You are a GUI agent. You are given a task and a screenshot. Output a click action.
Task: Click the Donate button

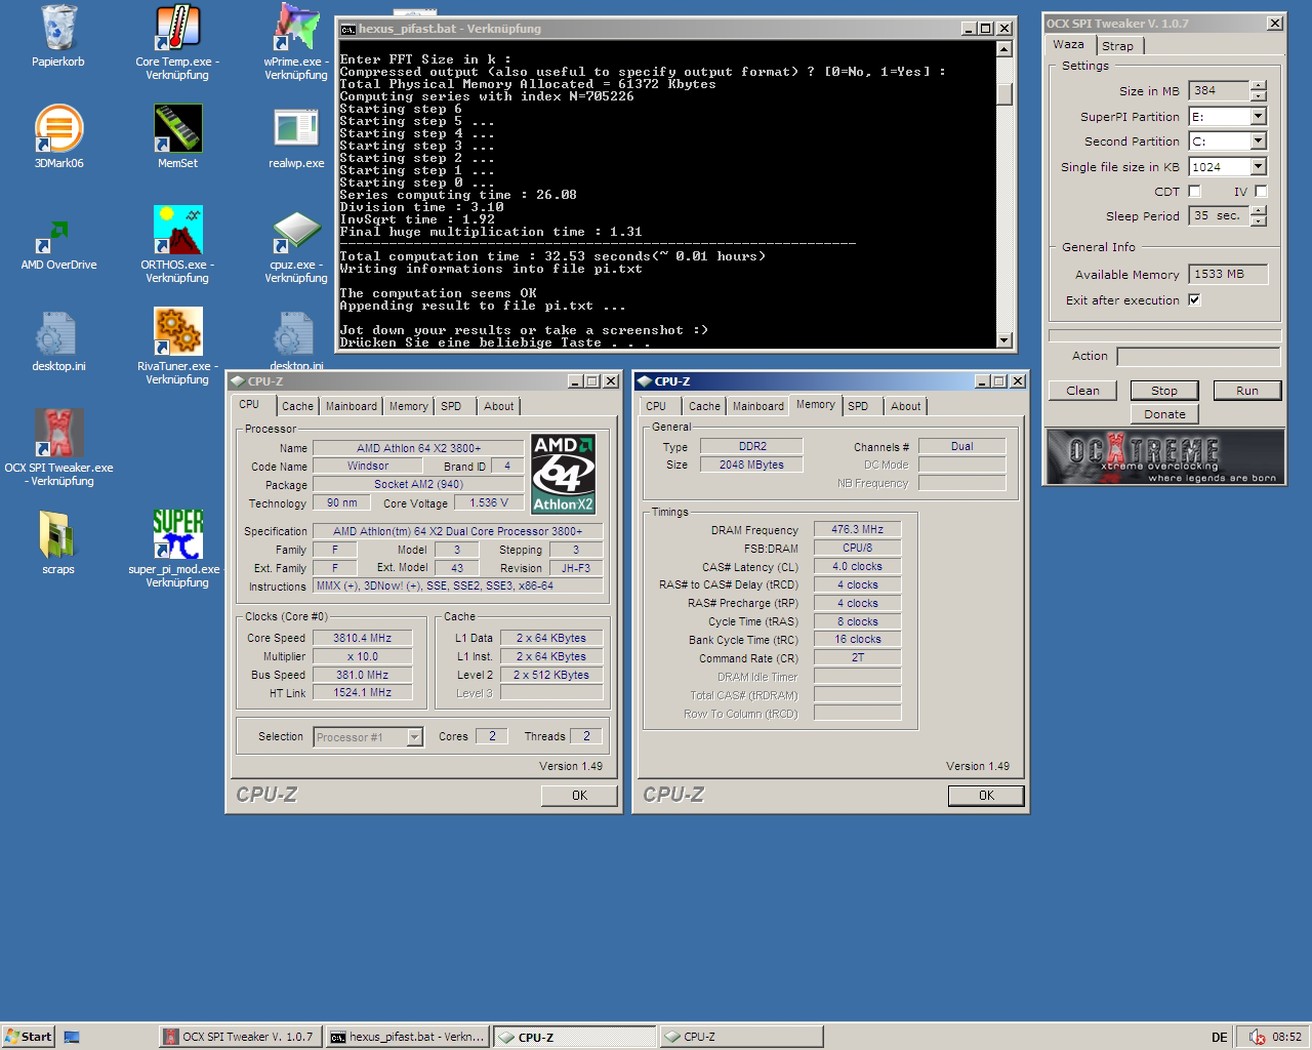click(1165, 414)
